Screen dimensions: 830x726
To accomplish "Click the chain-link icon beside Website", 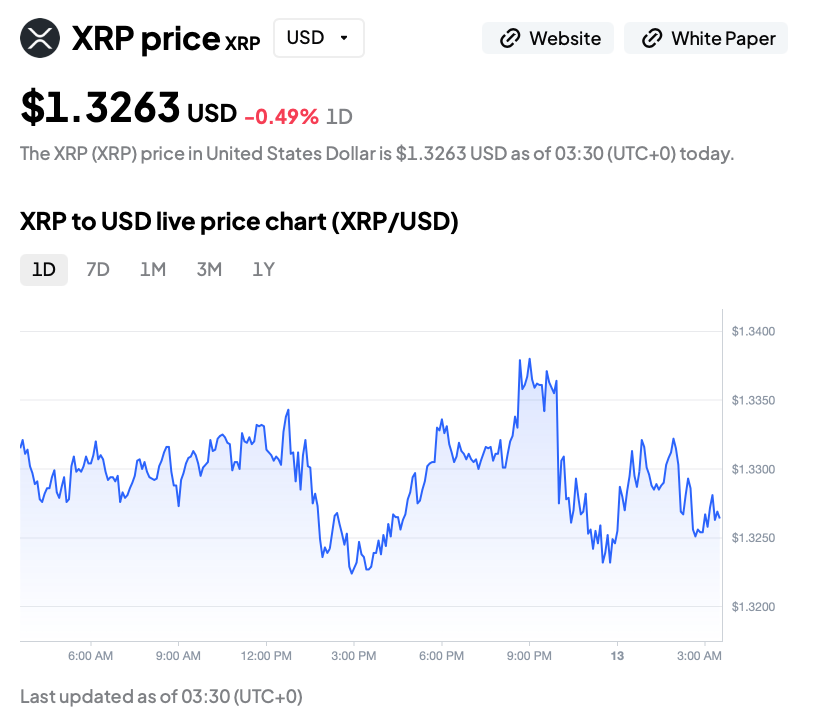I will [510, 39].
